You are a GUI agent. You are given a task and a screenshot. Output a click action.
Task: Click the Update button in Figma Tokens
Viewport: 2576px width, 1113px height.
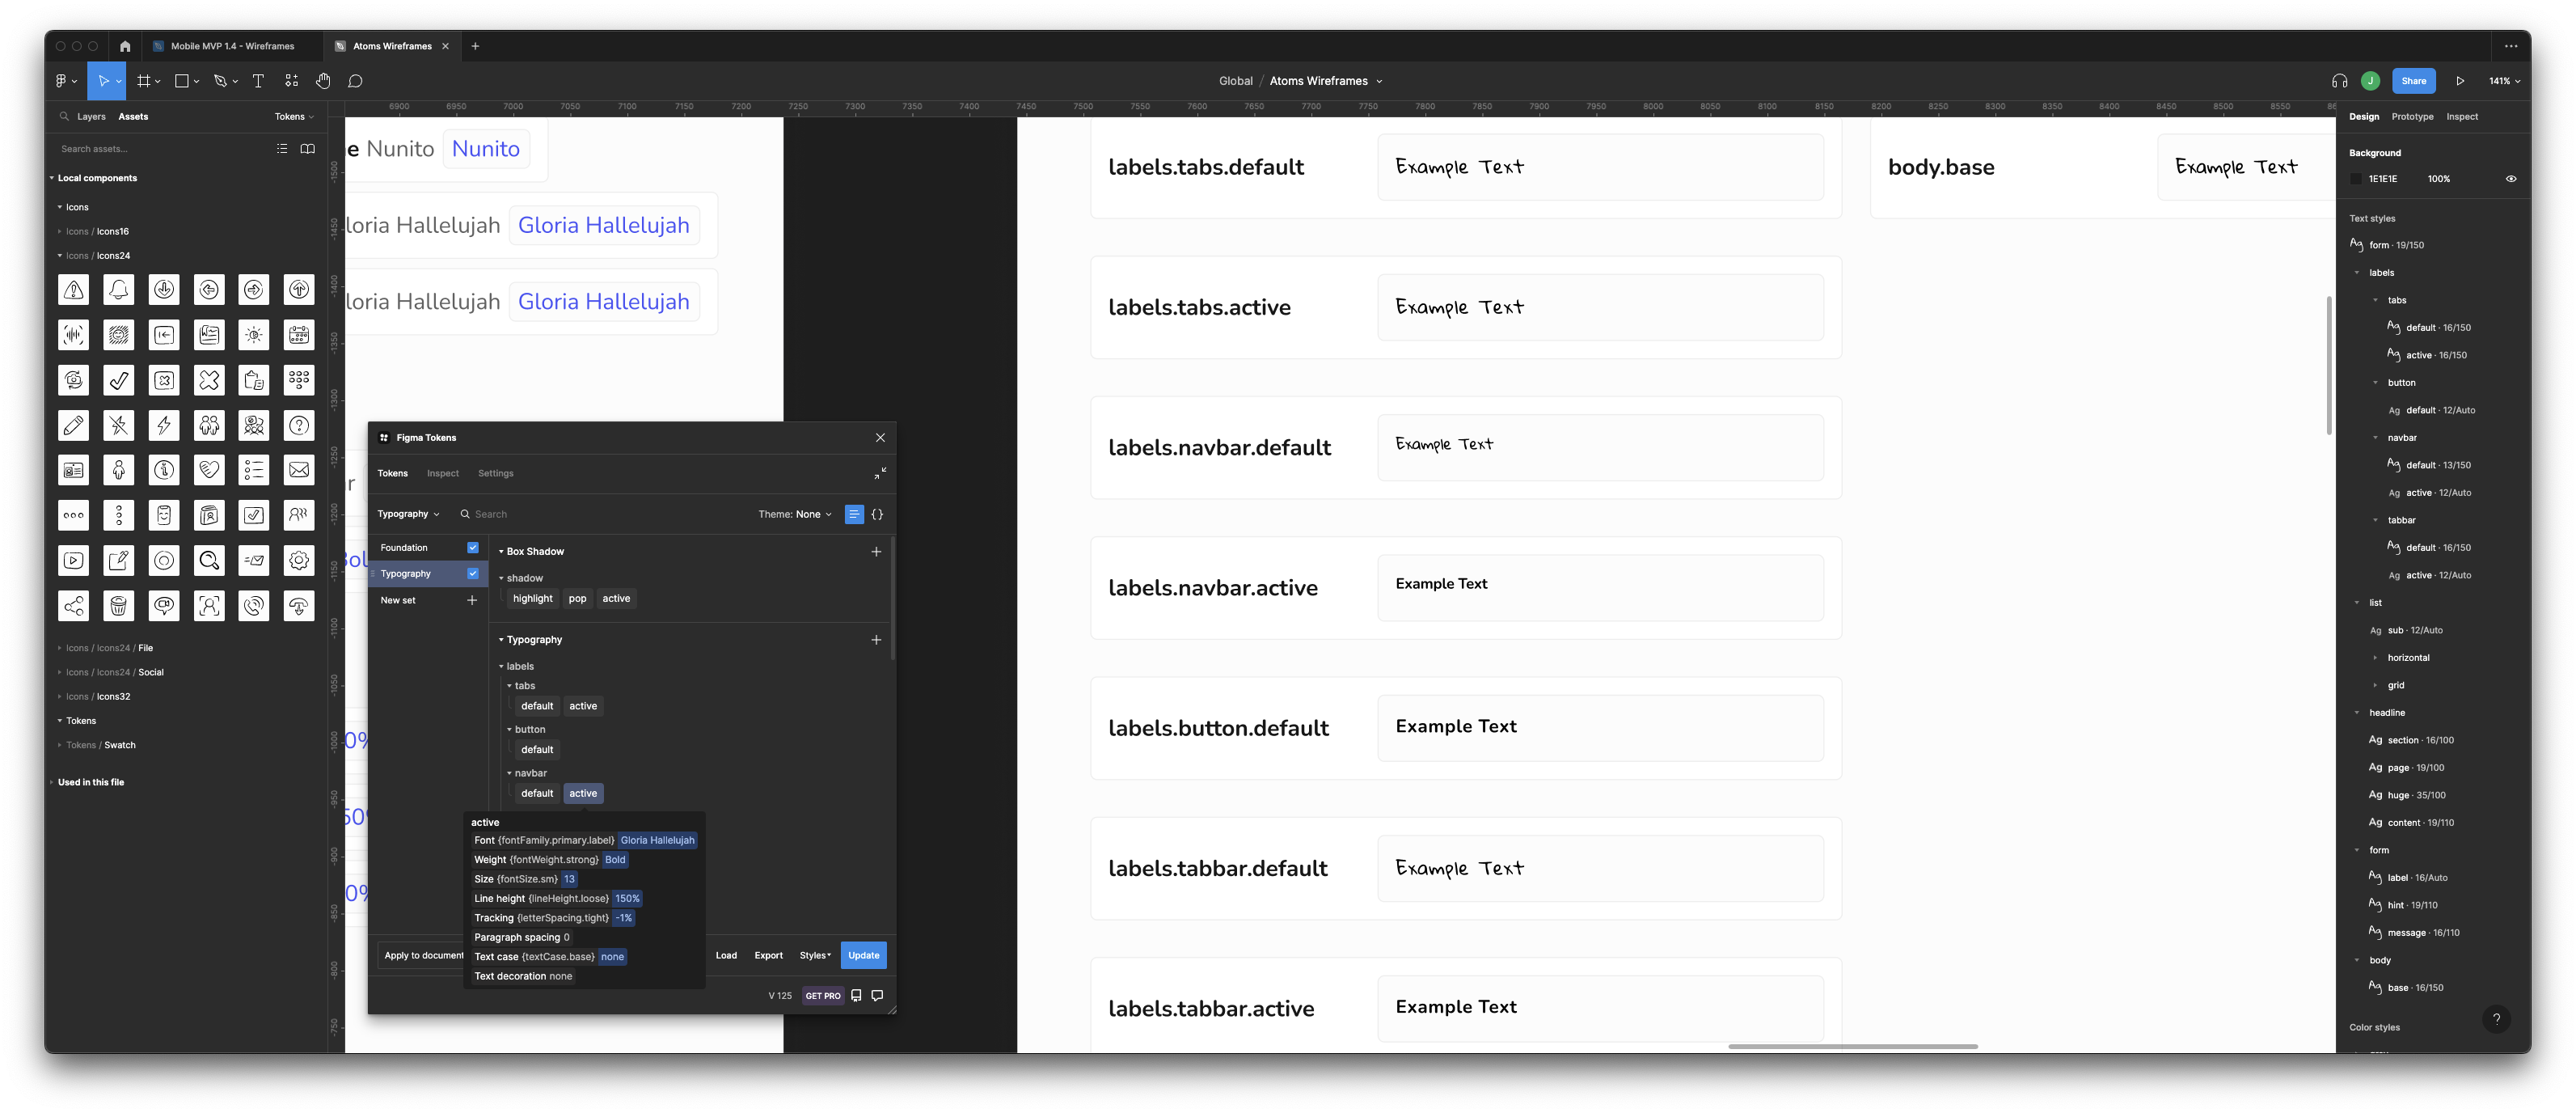[x=863, y=955]
